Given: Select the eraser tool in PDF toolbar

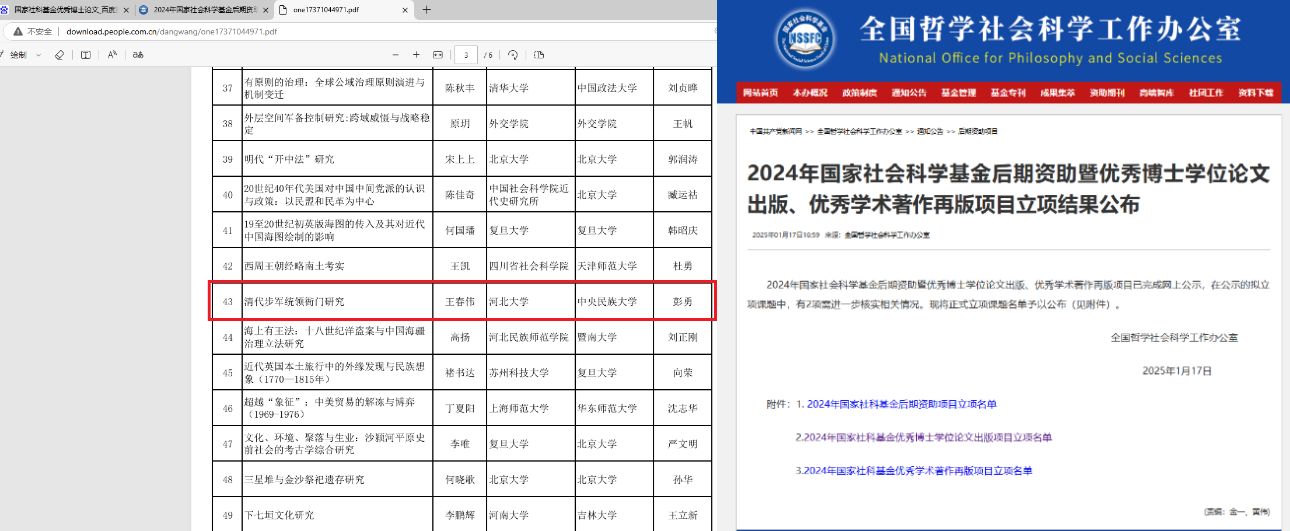Looking at the screenshot, I should pyautogui.click(x=59, y=54).
